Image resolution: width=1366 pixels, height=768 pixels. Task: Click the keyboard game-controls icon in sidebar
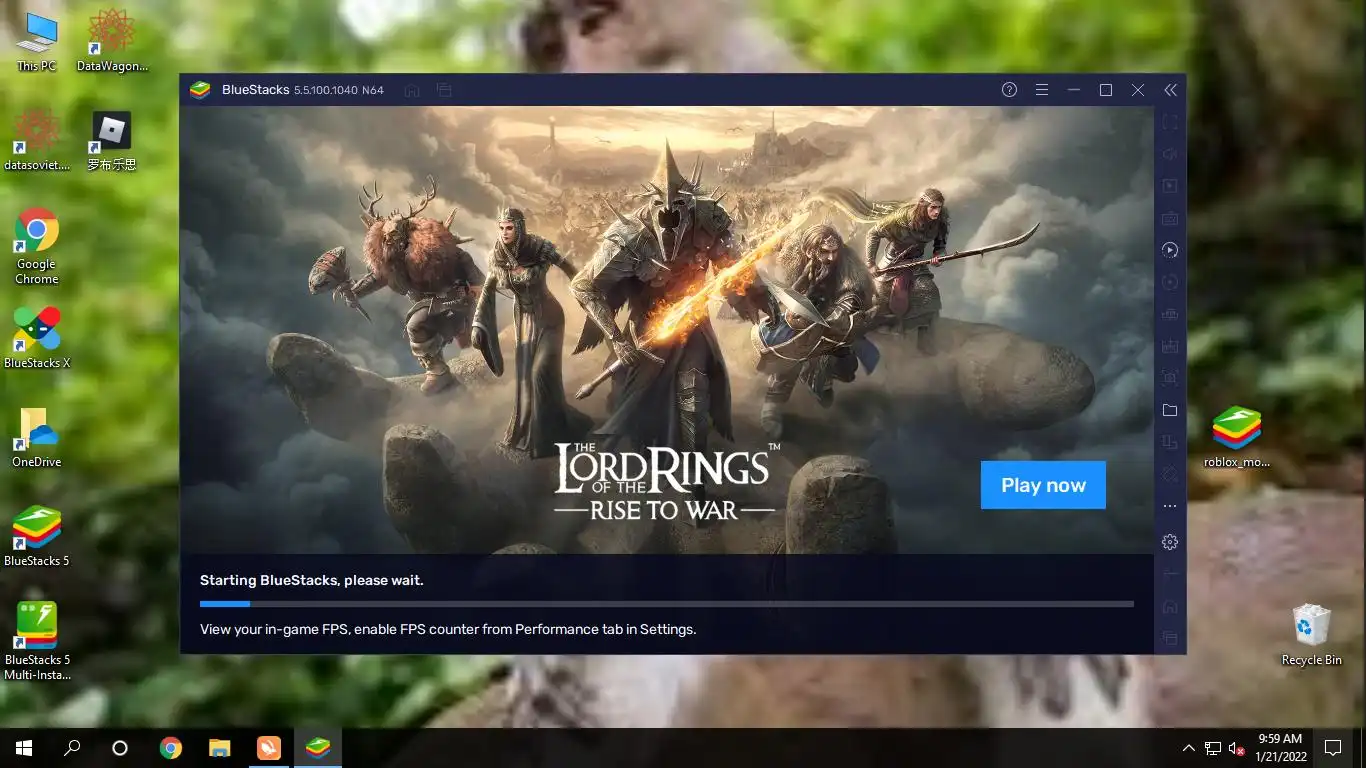(1170, 218)
